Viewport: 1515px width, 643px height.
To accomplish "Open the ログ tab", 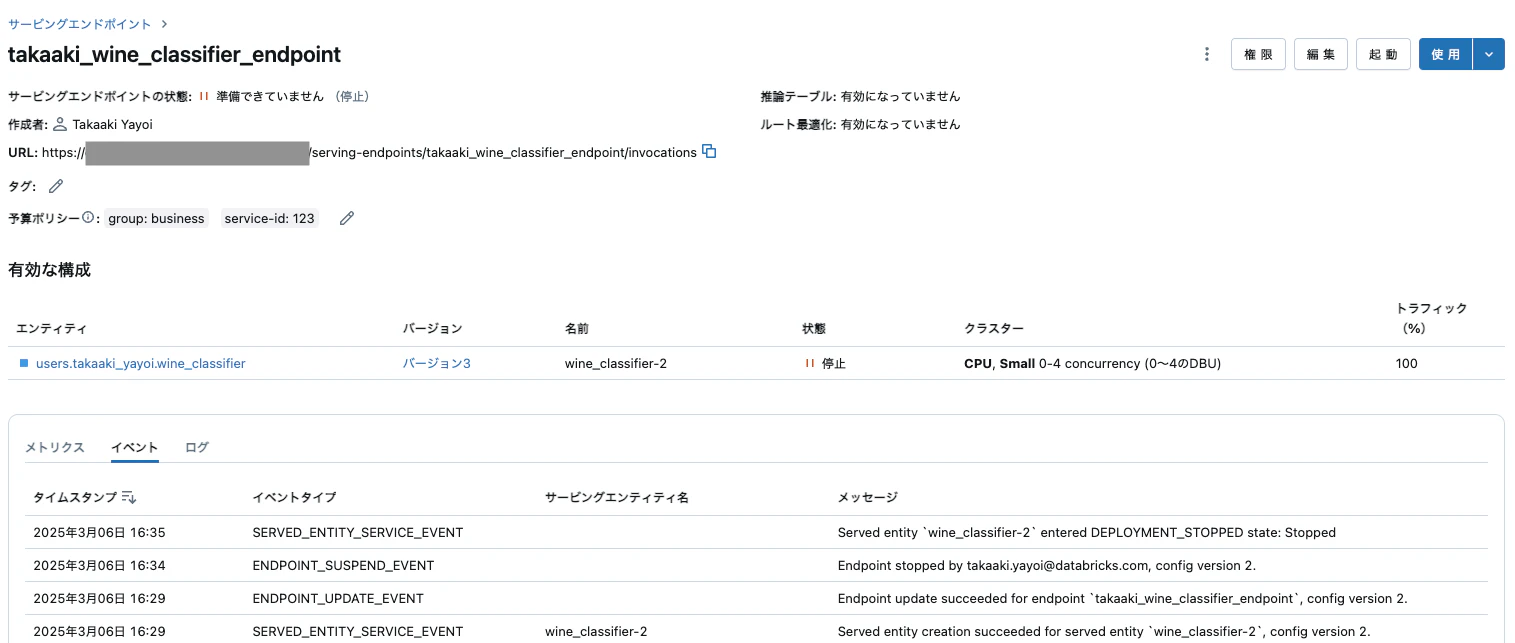I will click(x=197, y=447).
